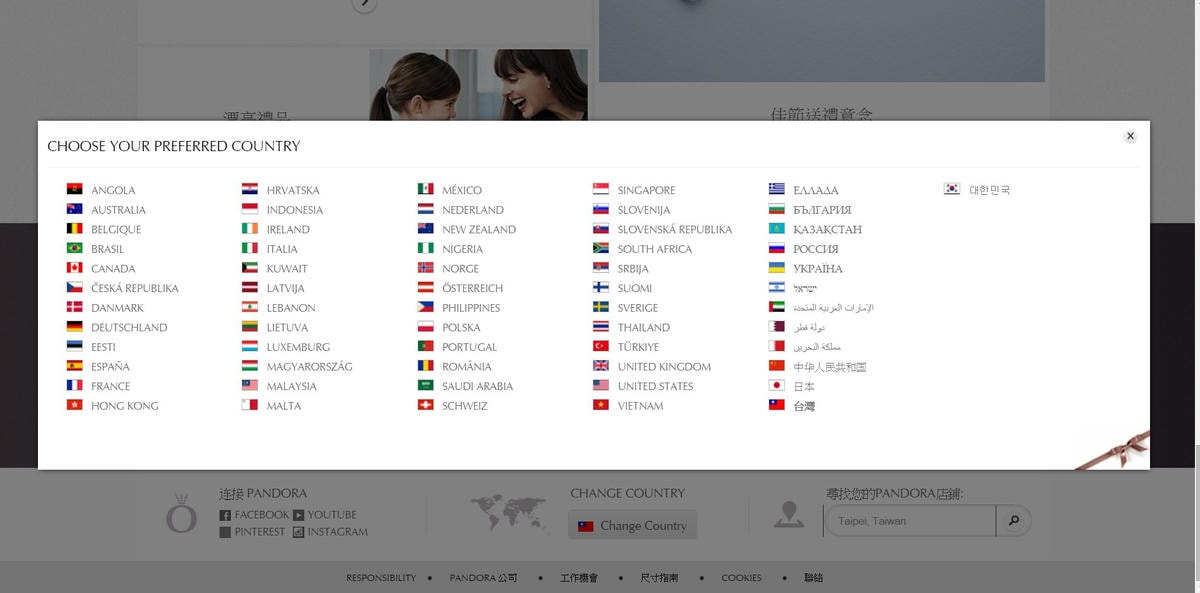The height and width of the screenshot is (593, 1200).
Task: Click the South Korea flag icon
Action: (952, 190)
